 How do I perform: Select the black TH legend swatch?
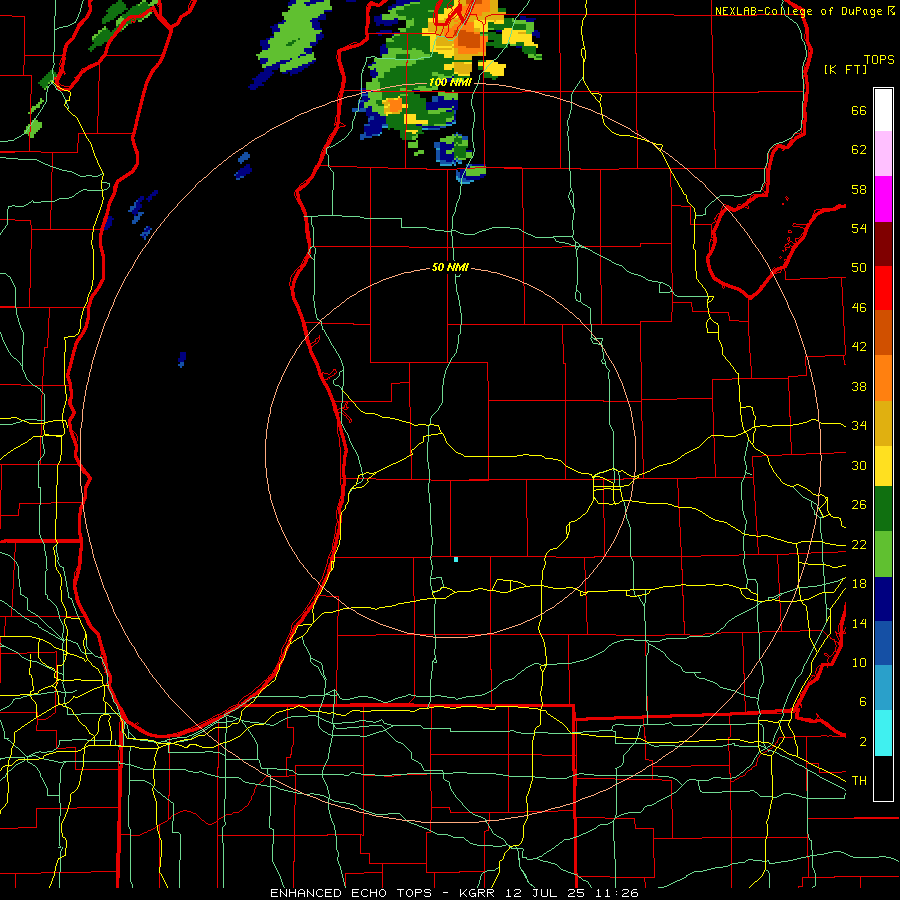click(883, 778)
